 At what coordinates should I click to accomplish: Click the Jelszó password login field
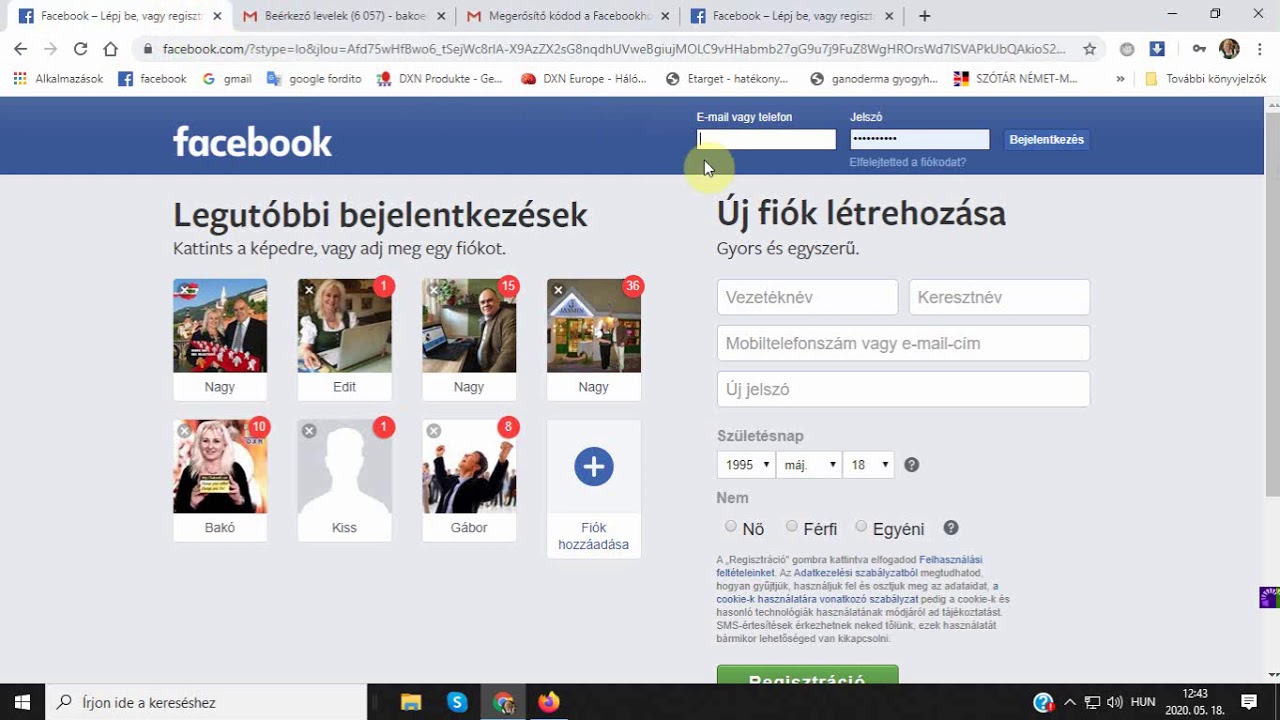tap(920, 140)
